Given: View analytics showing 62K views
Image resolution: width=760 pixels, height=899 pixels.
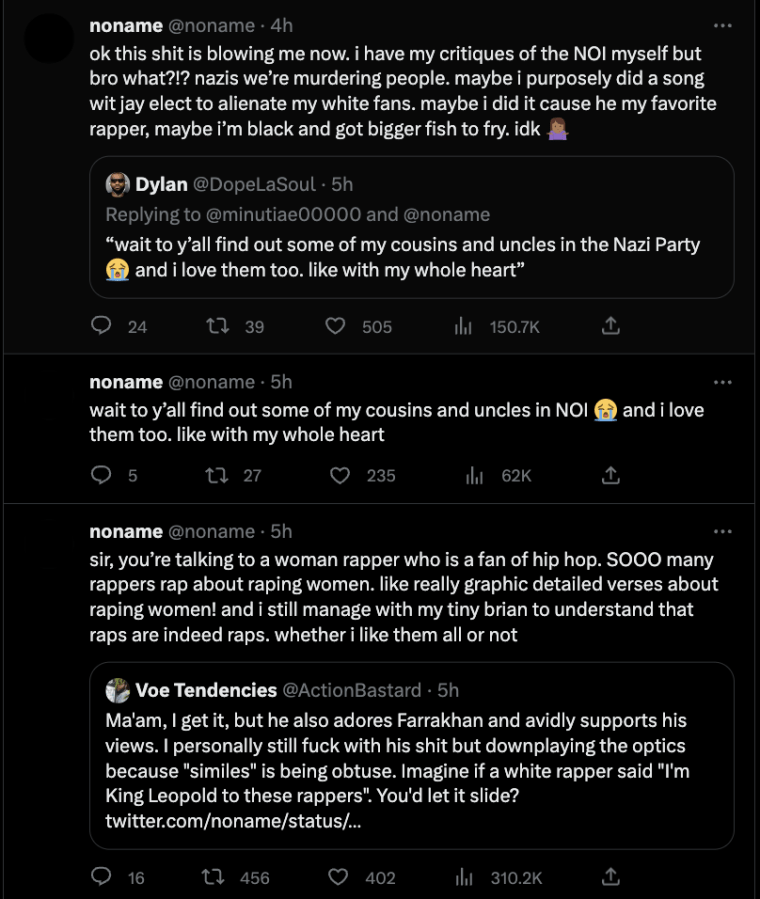Looking at the screenshot, I should pyautogui.click(x=475, y=475).
